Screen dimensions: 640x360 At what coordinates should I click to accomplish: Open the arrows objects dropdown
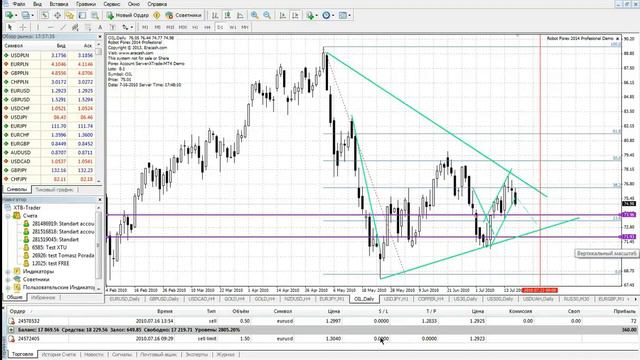point(127,27)
